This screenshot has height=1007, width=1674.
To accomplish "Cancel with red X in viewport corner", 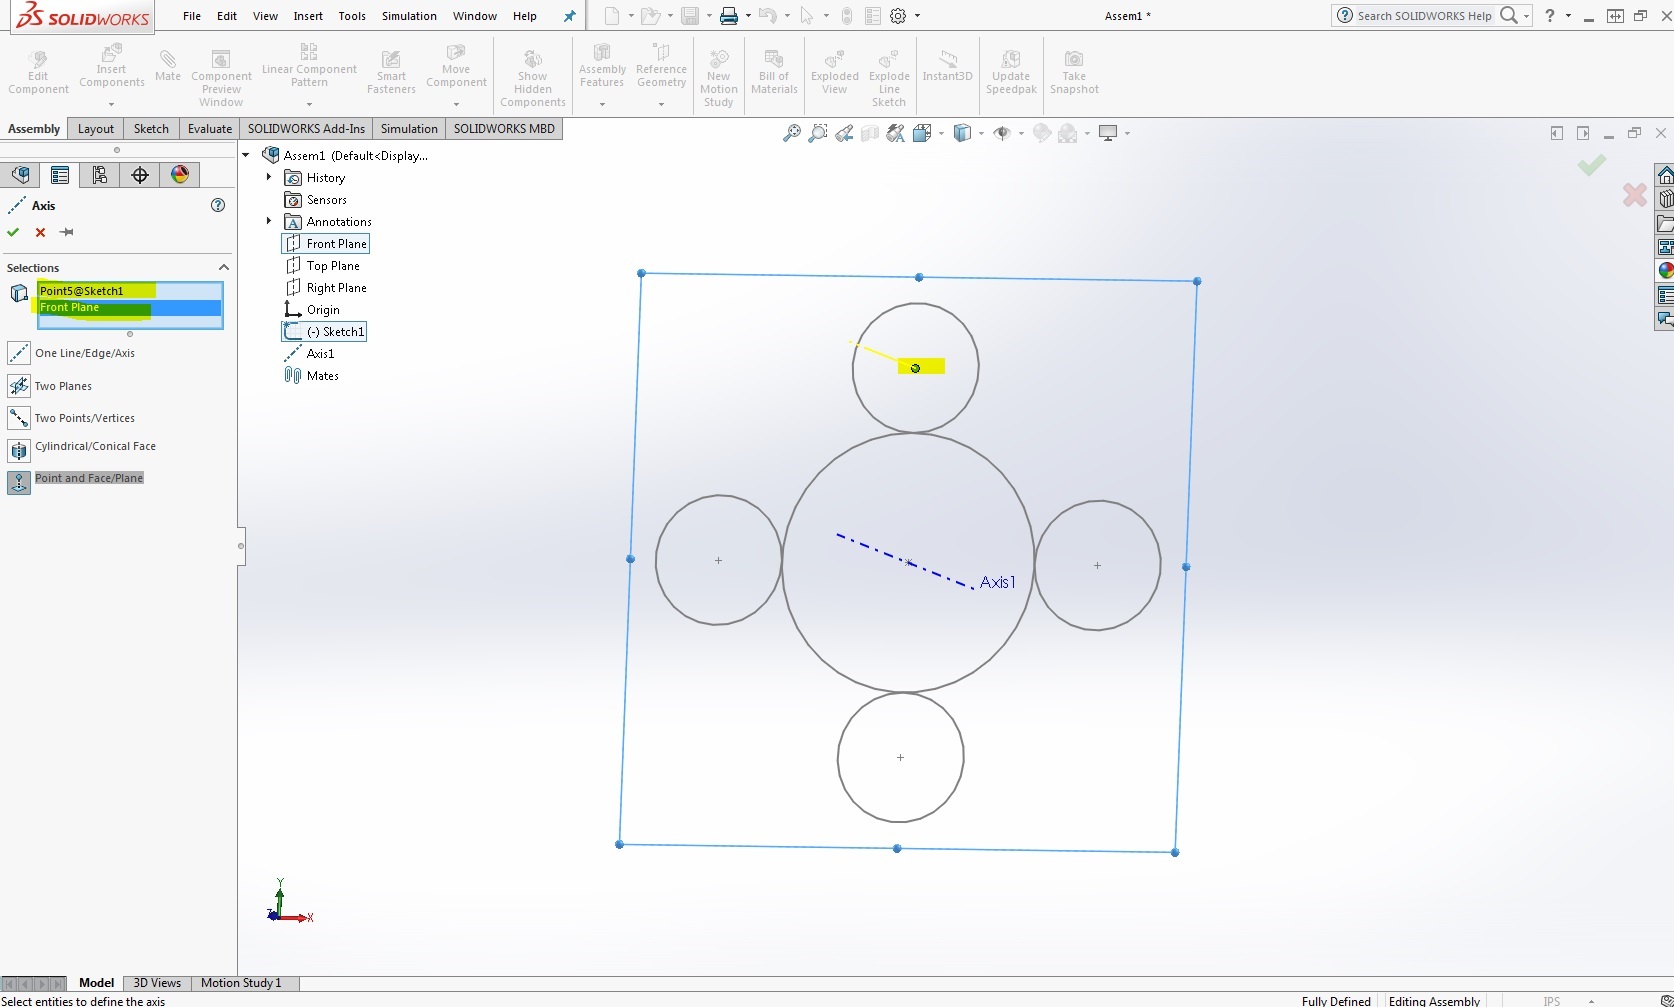I will (1635, 195).
